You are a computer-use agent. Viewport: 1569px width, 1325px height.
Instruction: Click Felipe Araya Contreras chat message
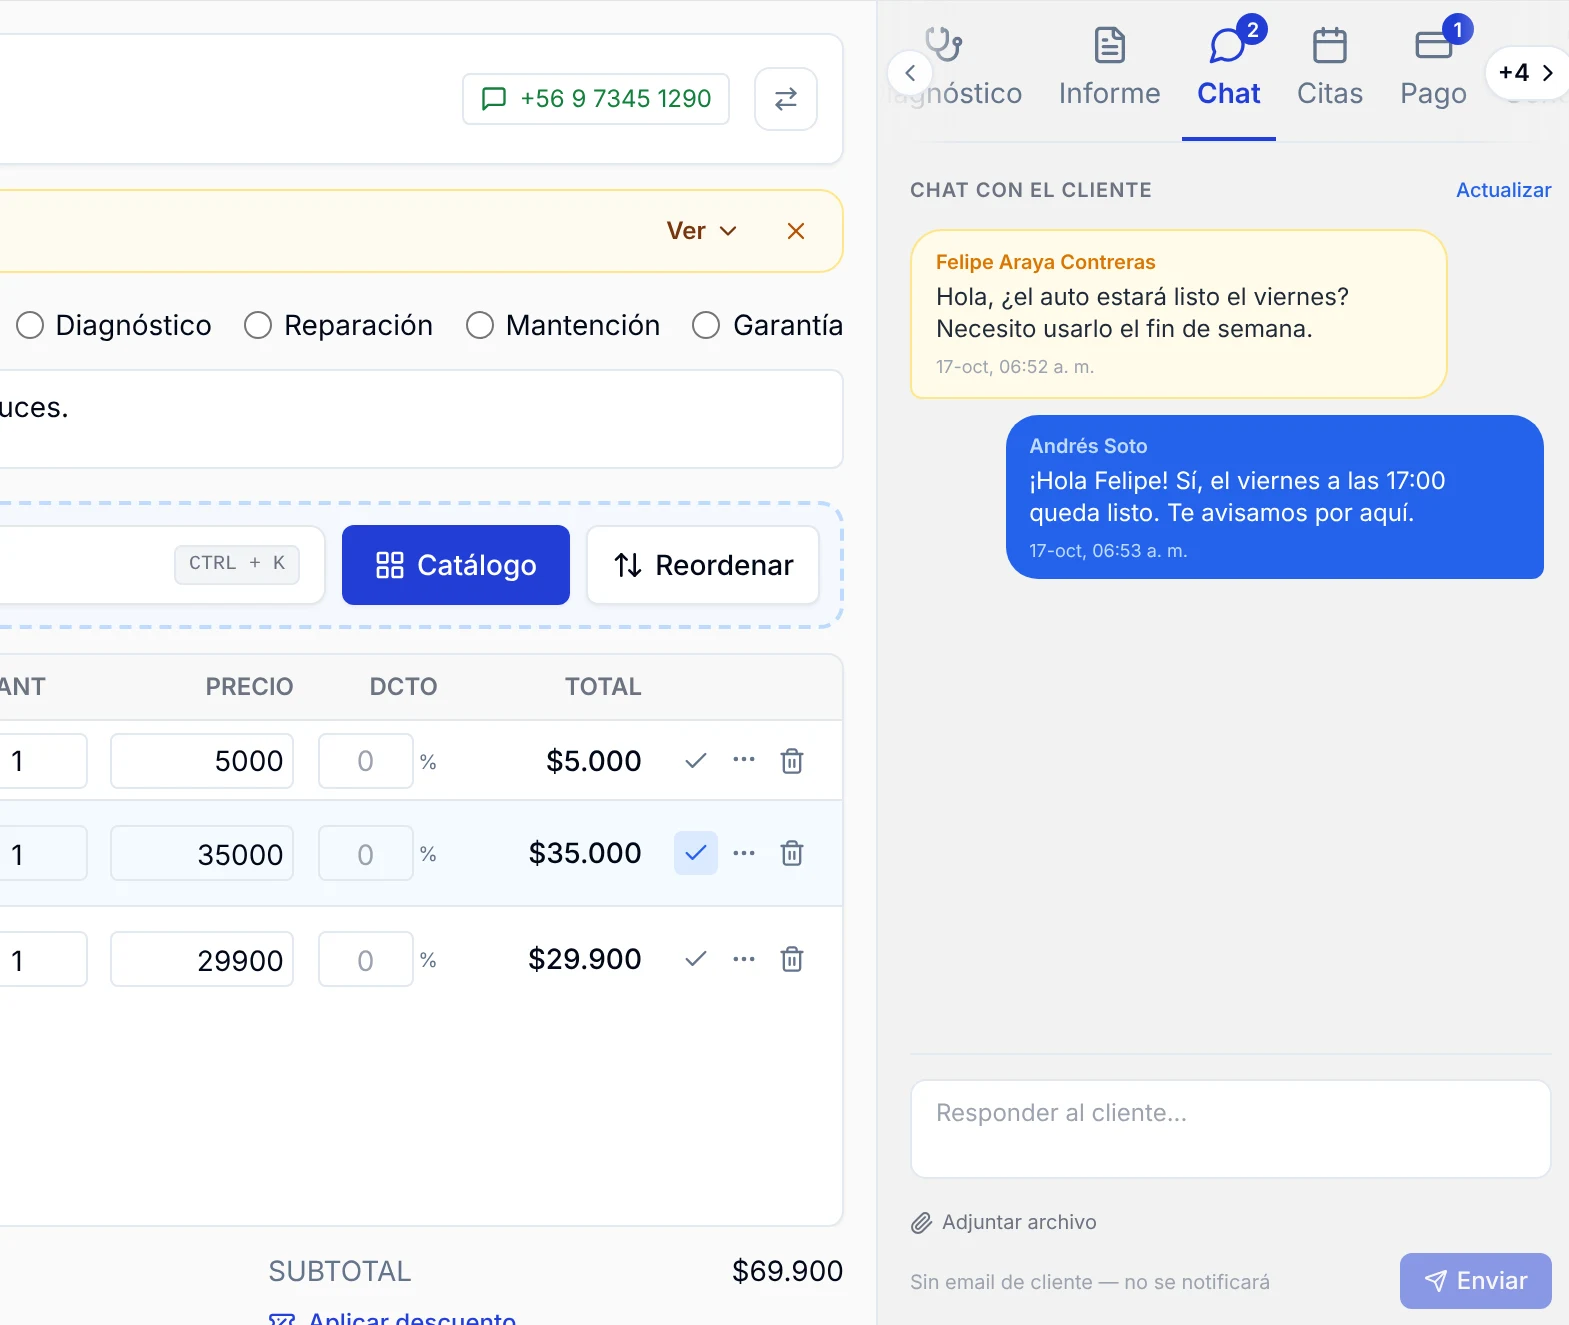(x=1179, y=314)
